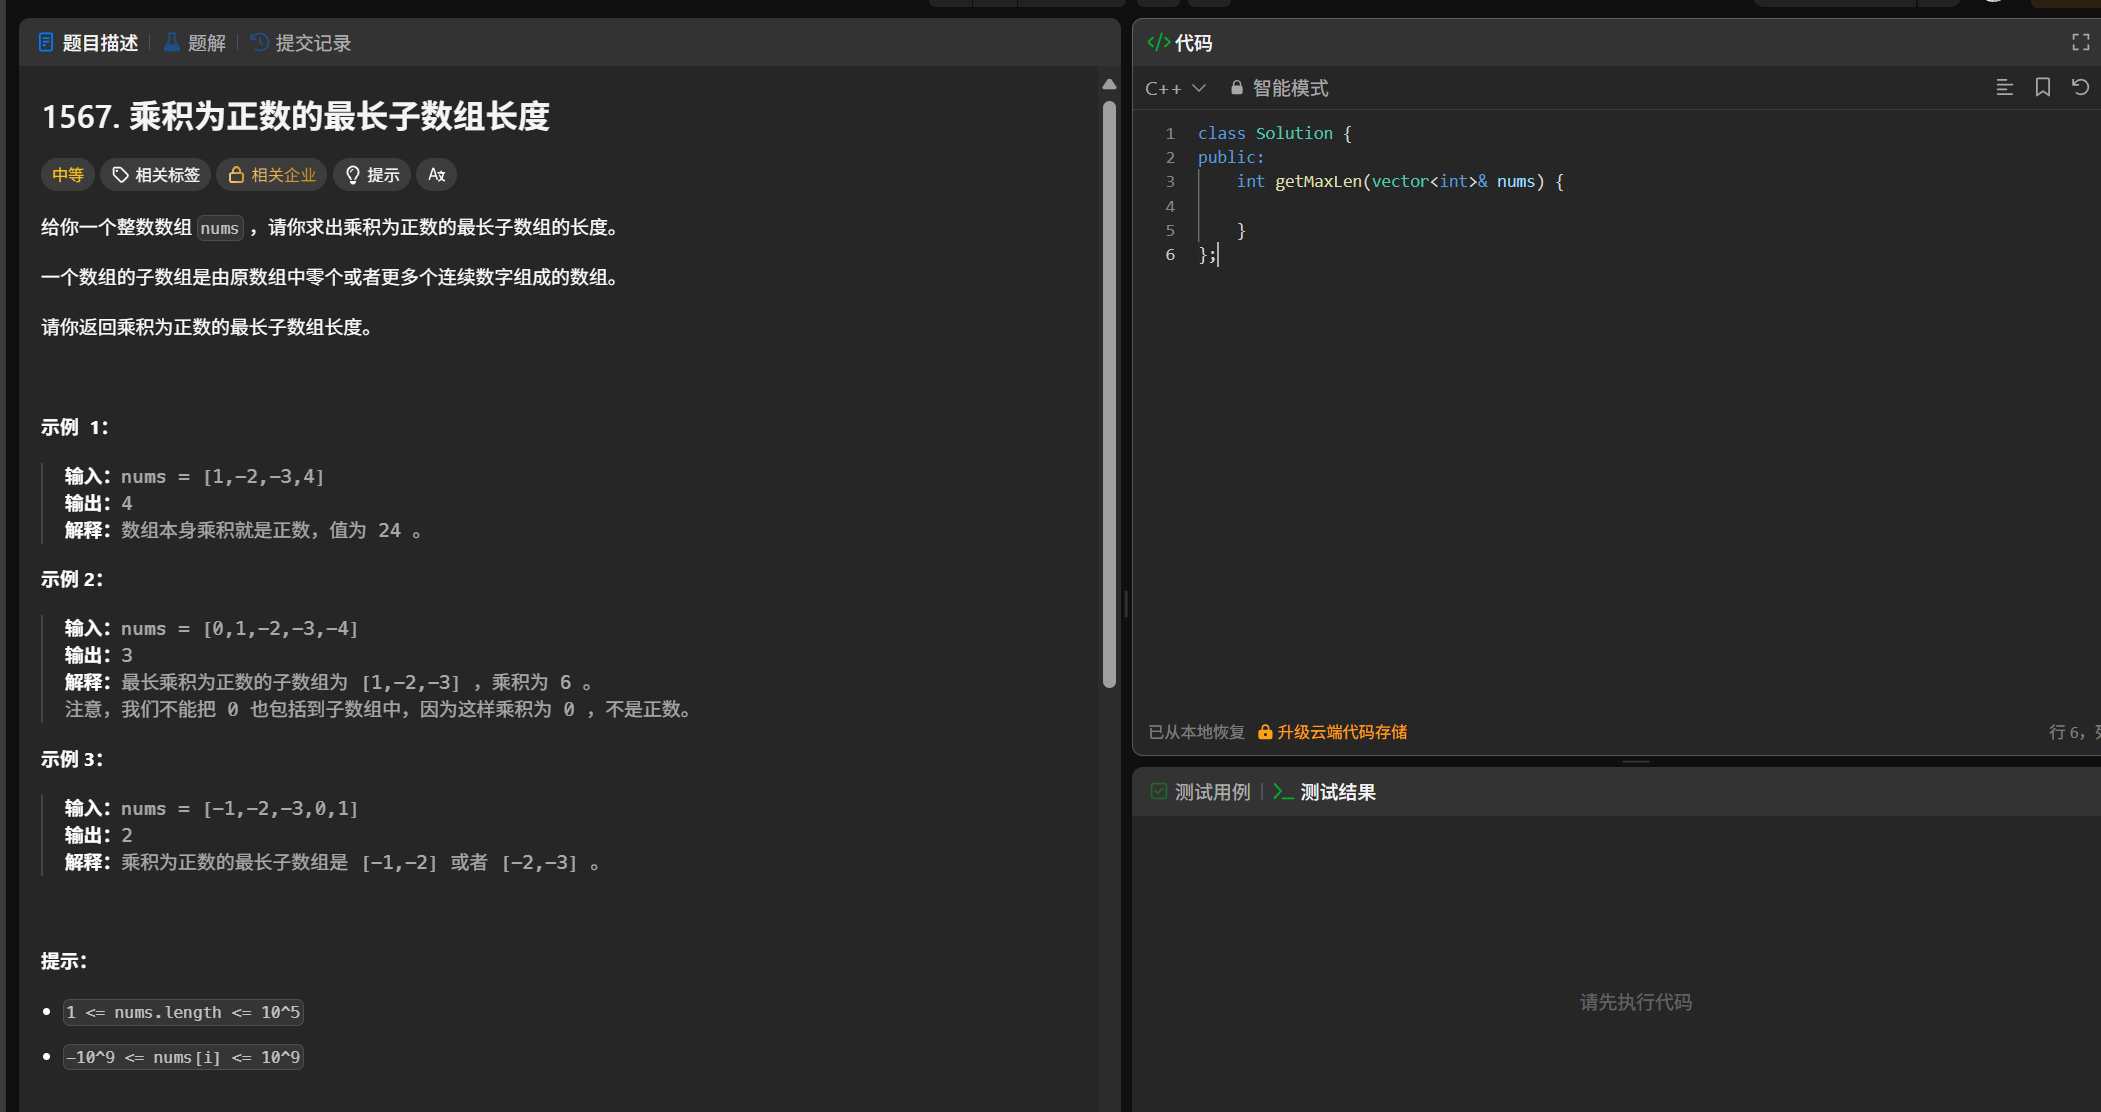2101x1112 pixels.
Task: Click the 中等 difficulty badge
Action: pyautogui.click(x=68, y=175)
